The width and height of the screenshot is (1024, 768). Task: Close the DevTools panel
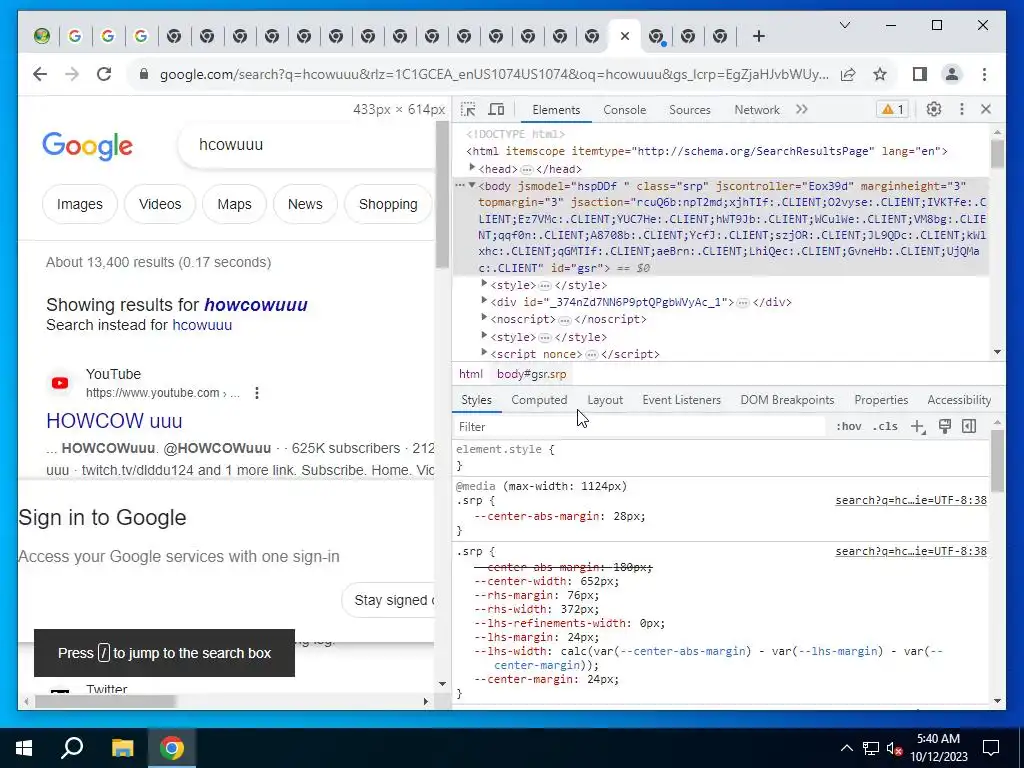[x=986, y=109]
